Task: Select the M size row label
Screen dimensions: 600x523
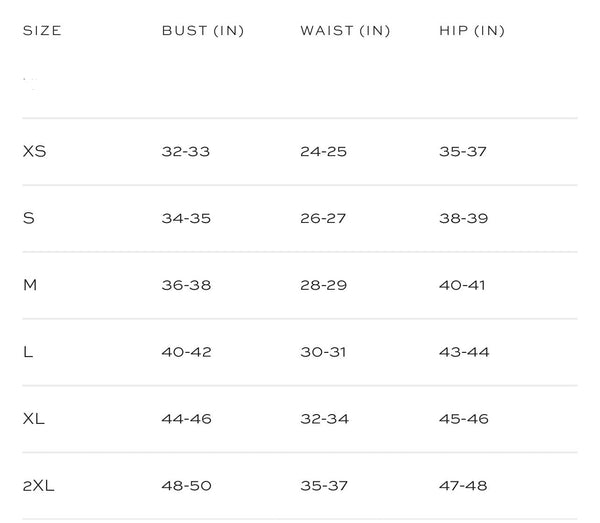Action: click(x=30, y=285)
